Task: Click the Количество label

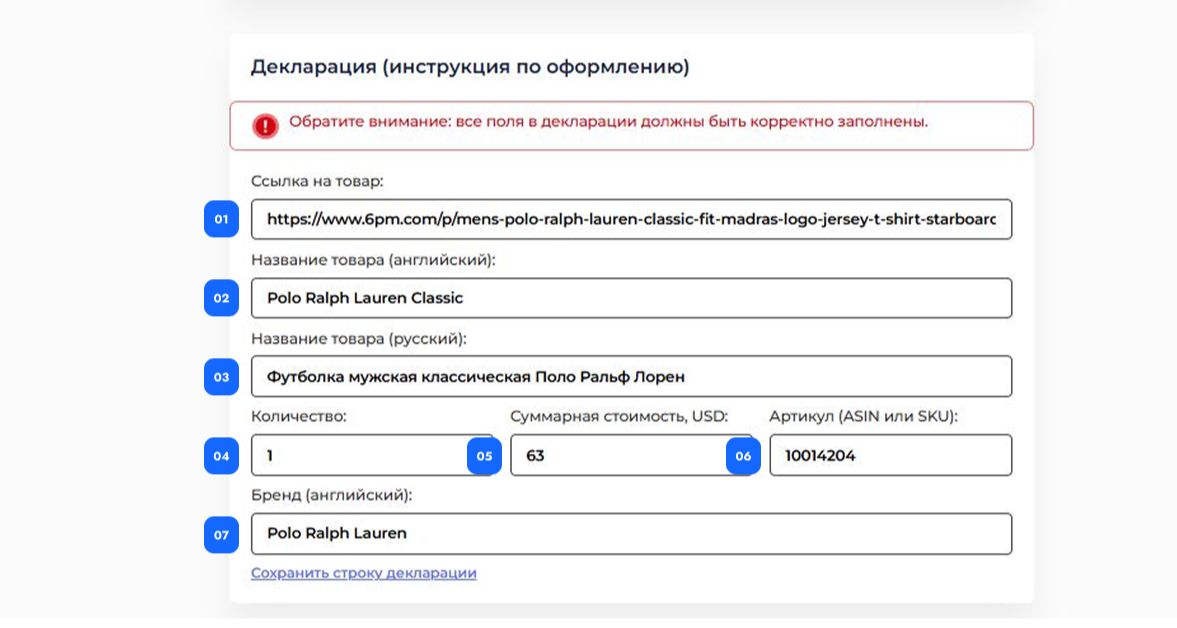Action: (x=299, y=416)
